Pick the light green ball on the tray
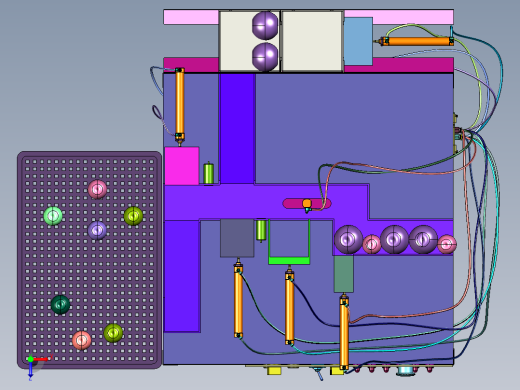This screenshot has height=390, width=520. click(53, 216)
